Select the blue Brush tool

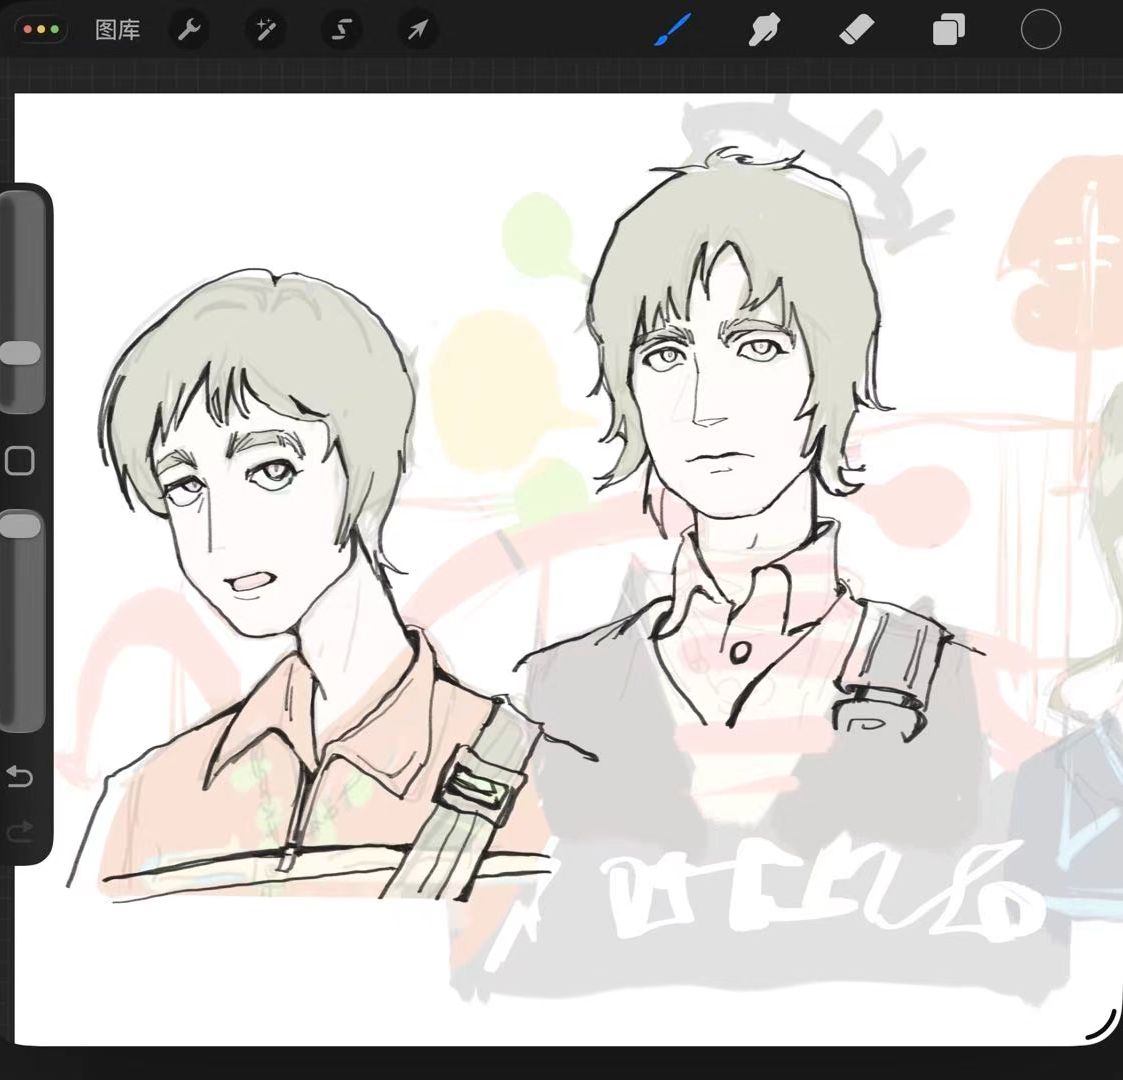[673, 30]
